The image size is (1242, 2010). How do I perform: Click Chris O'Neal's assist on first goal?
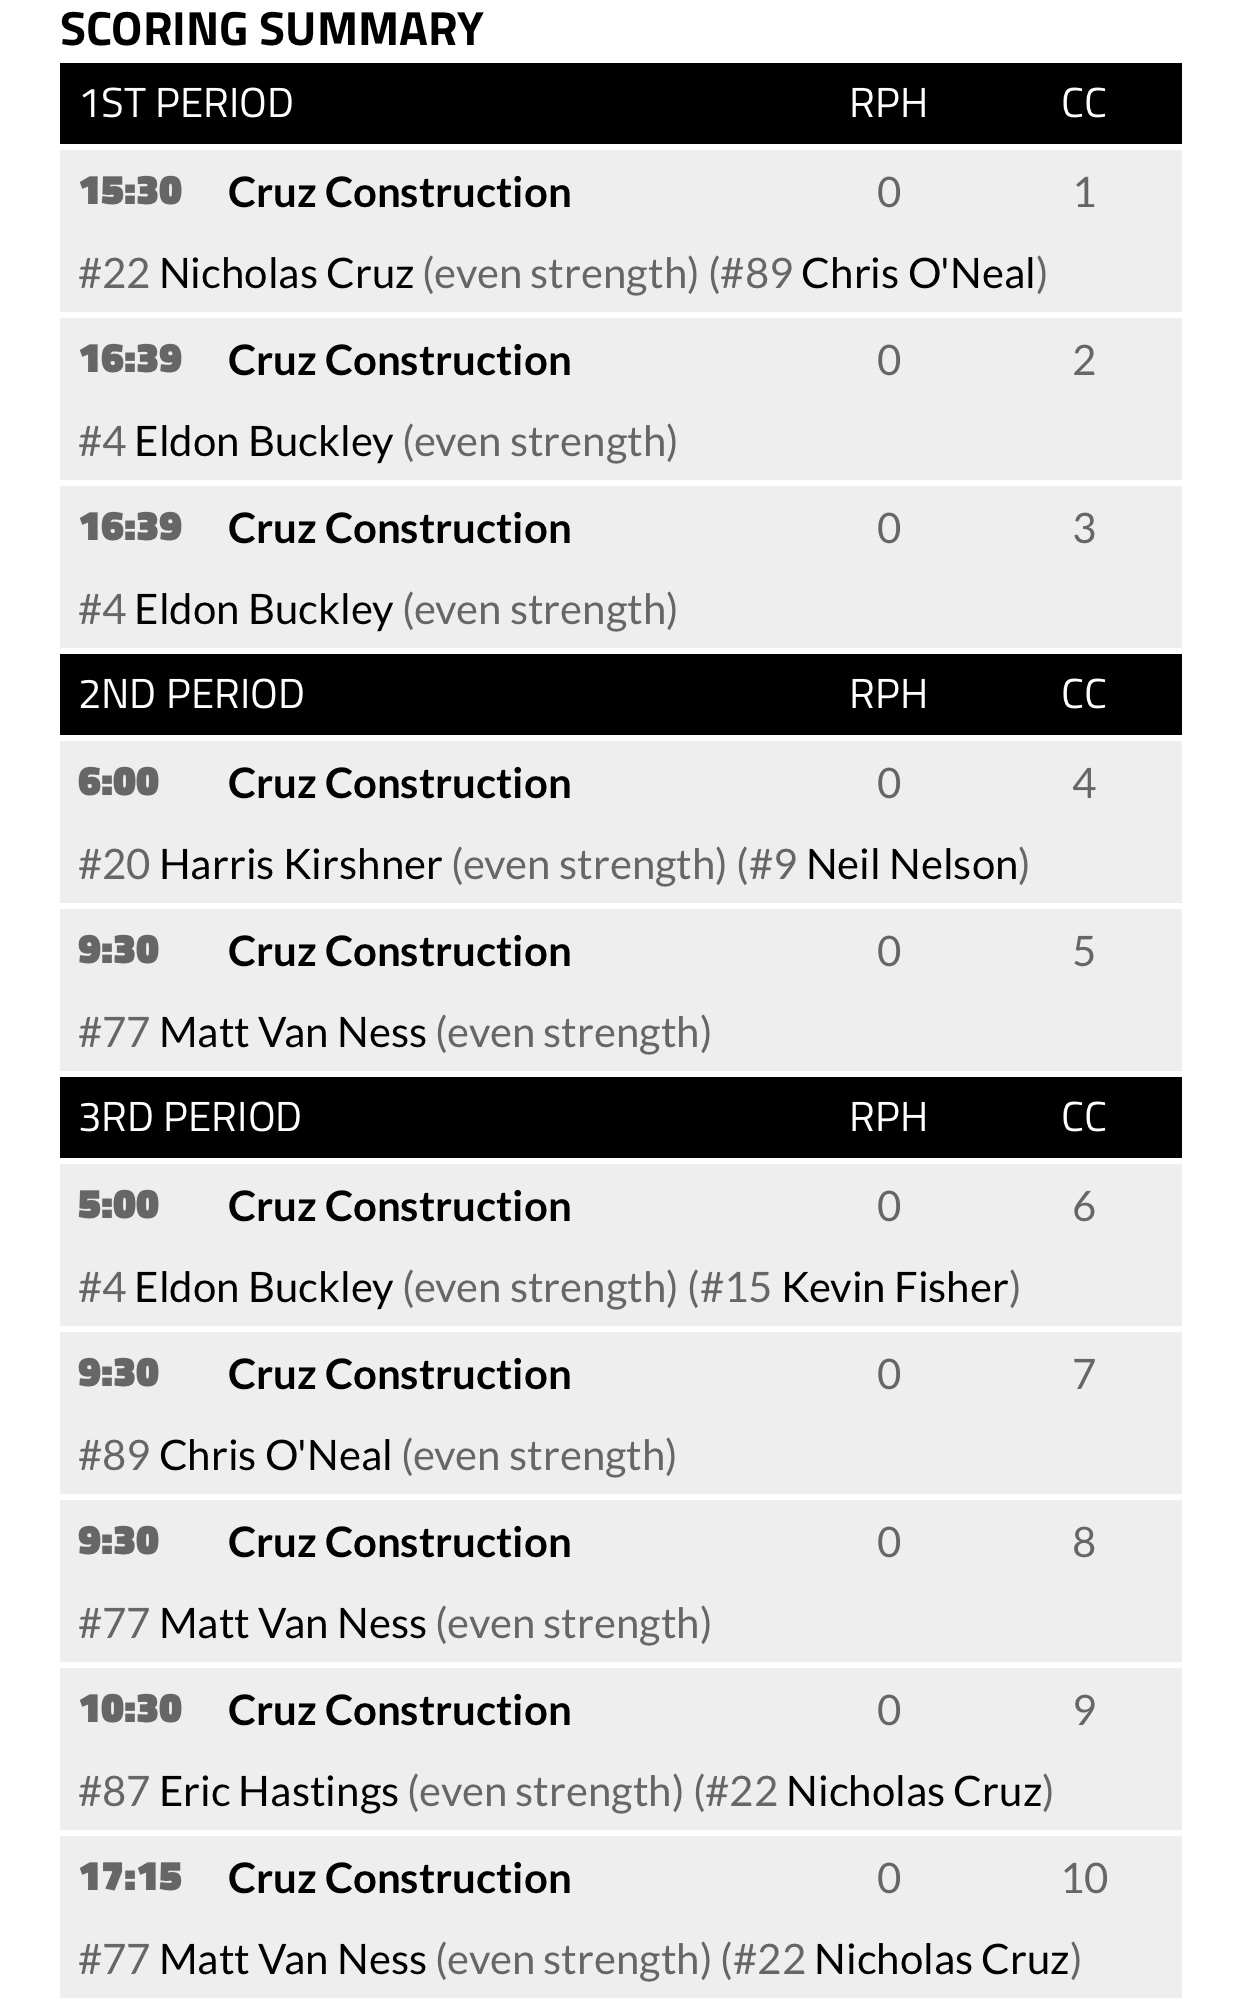(918, 274)
